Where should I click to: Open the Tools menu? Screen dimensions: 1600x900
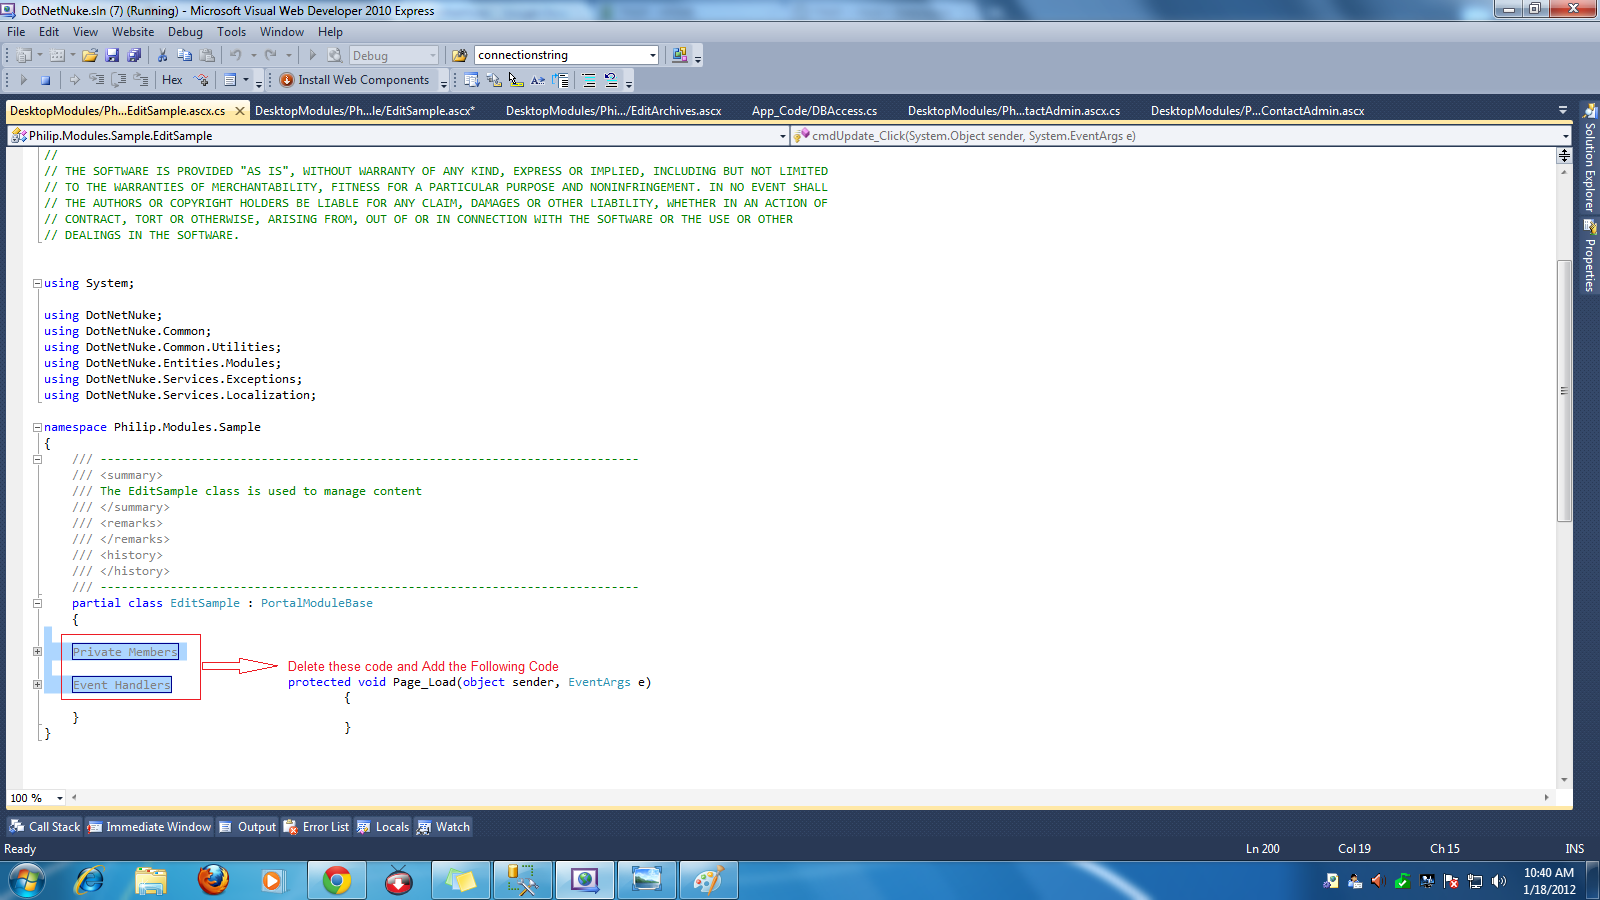231,32
